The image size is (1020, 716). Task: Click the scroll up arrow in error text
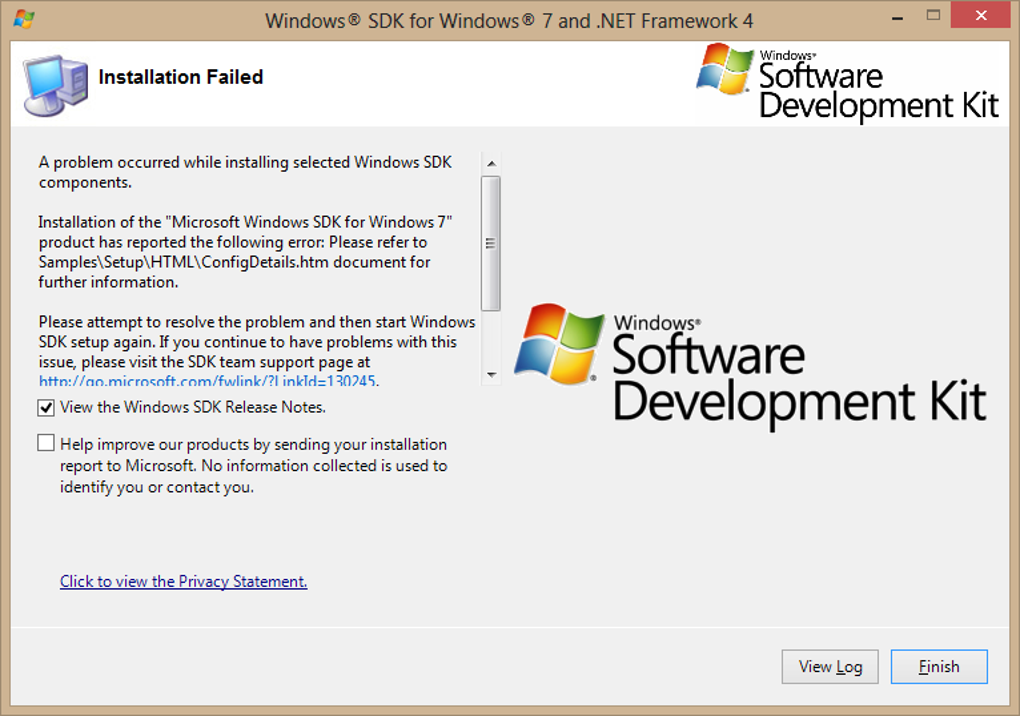tap(491, 163)
